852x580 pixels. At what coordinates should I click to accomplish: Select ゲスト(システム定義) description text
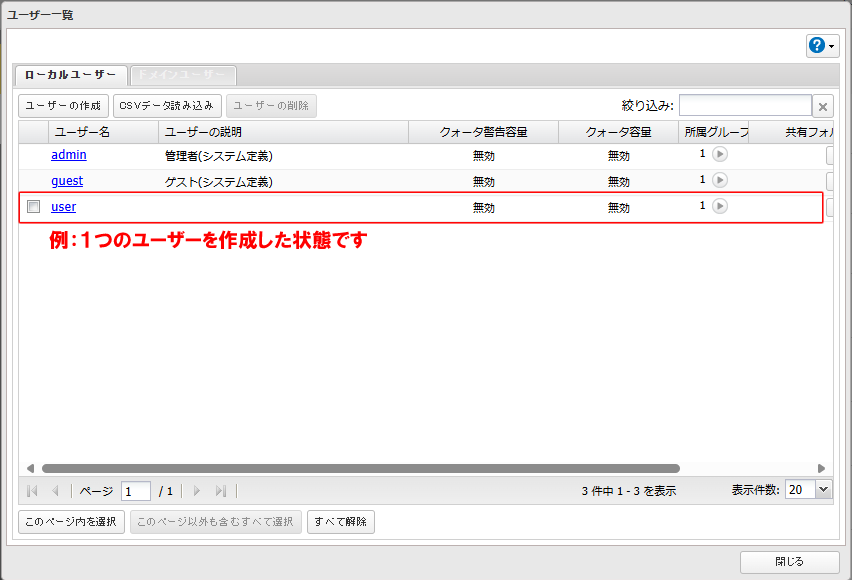(x=219, y=182)
